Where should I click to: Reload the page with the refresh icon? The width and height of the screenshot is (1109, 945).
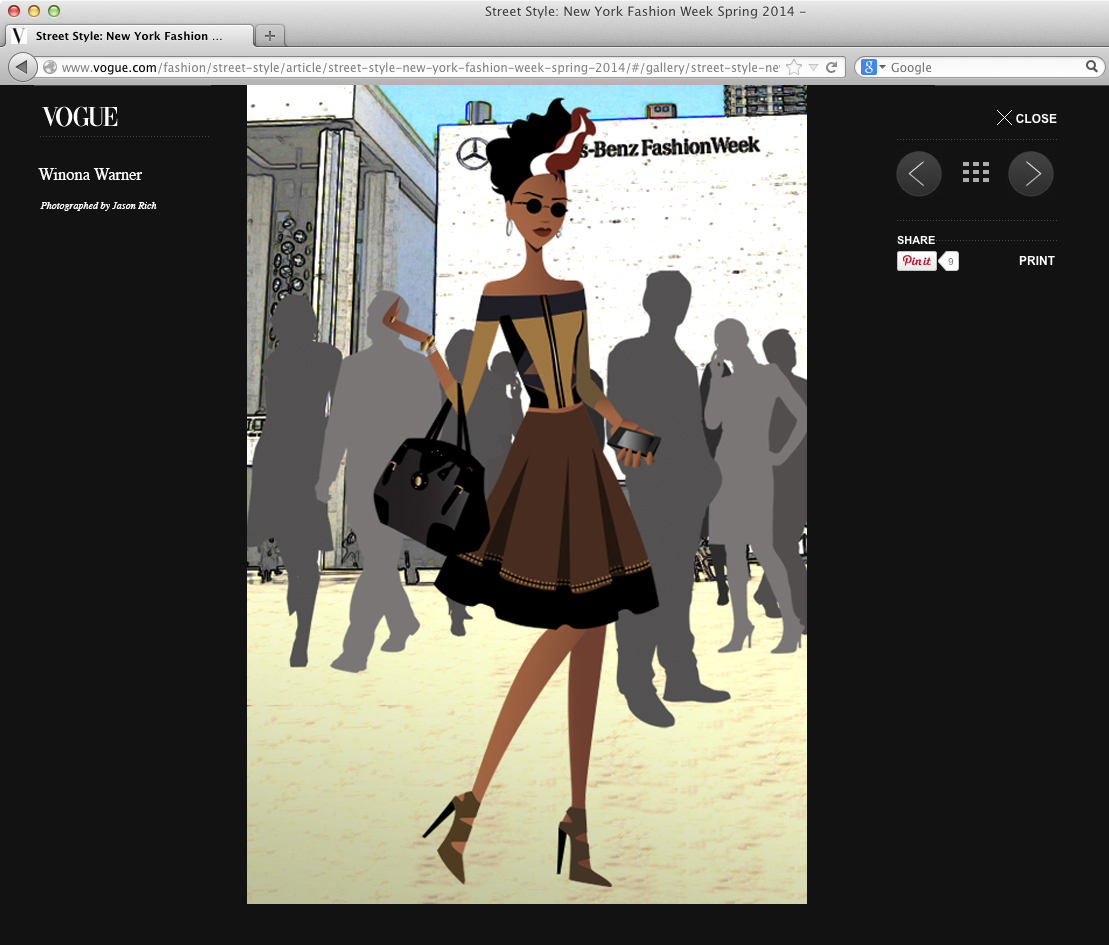pyautogui.click(x=831, y=67)
